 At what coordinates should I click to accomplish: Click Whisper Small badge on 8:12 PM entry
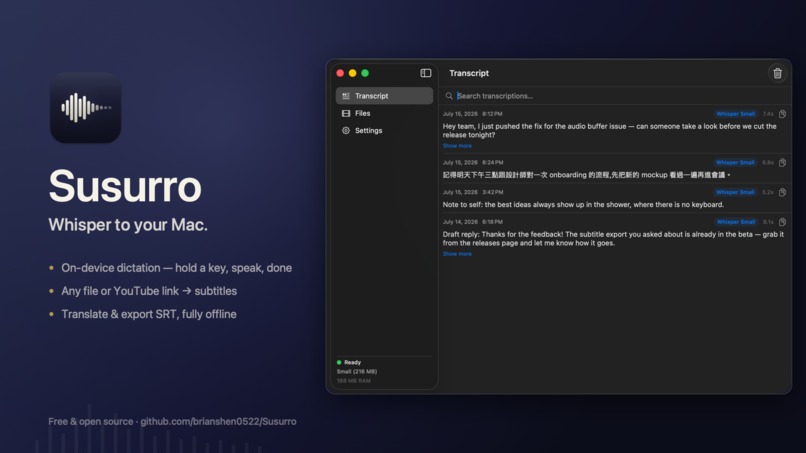[736, 114]
